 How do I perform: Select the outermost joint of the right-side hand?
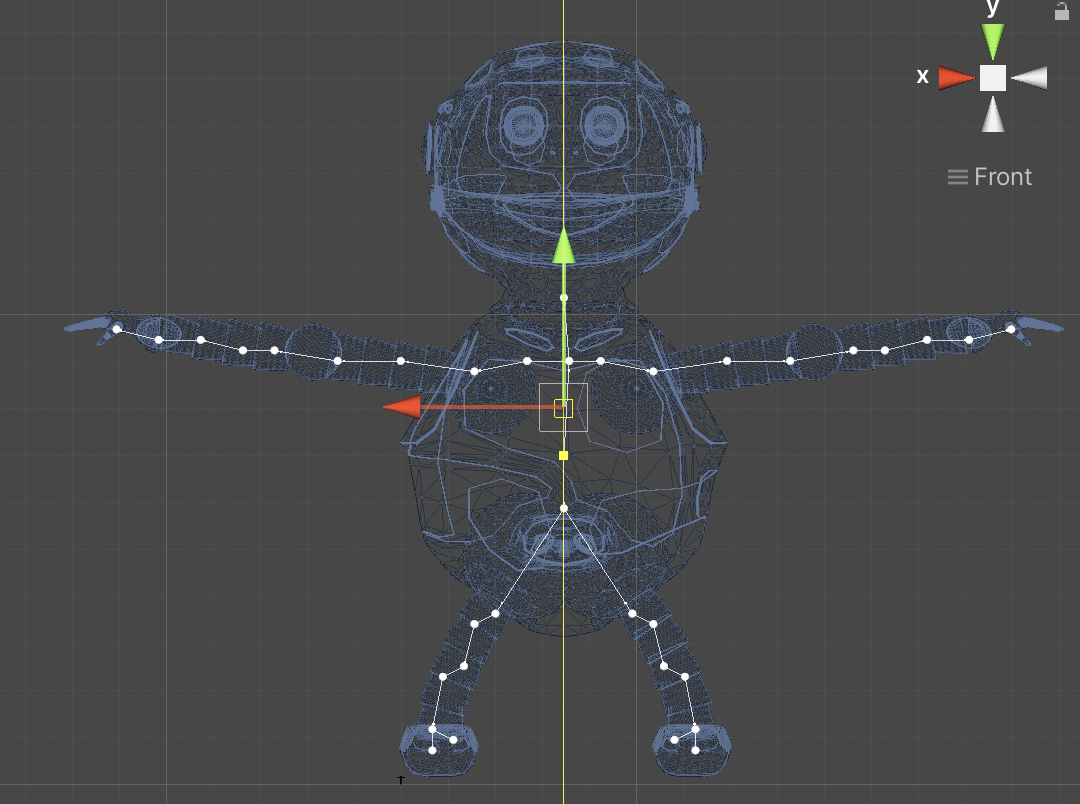coord(1010,329)
